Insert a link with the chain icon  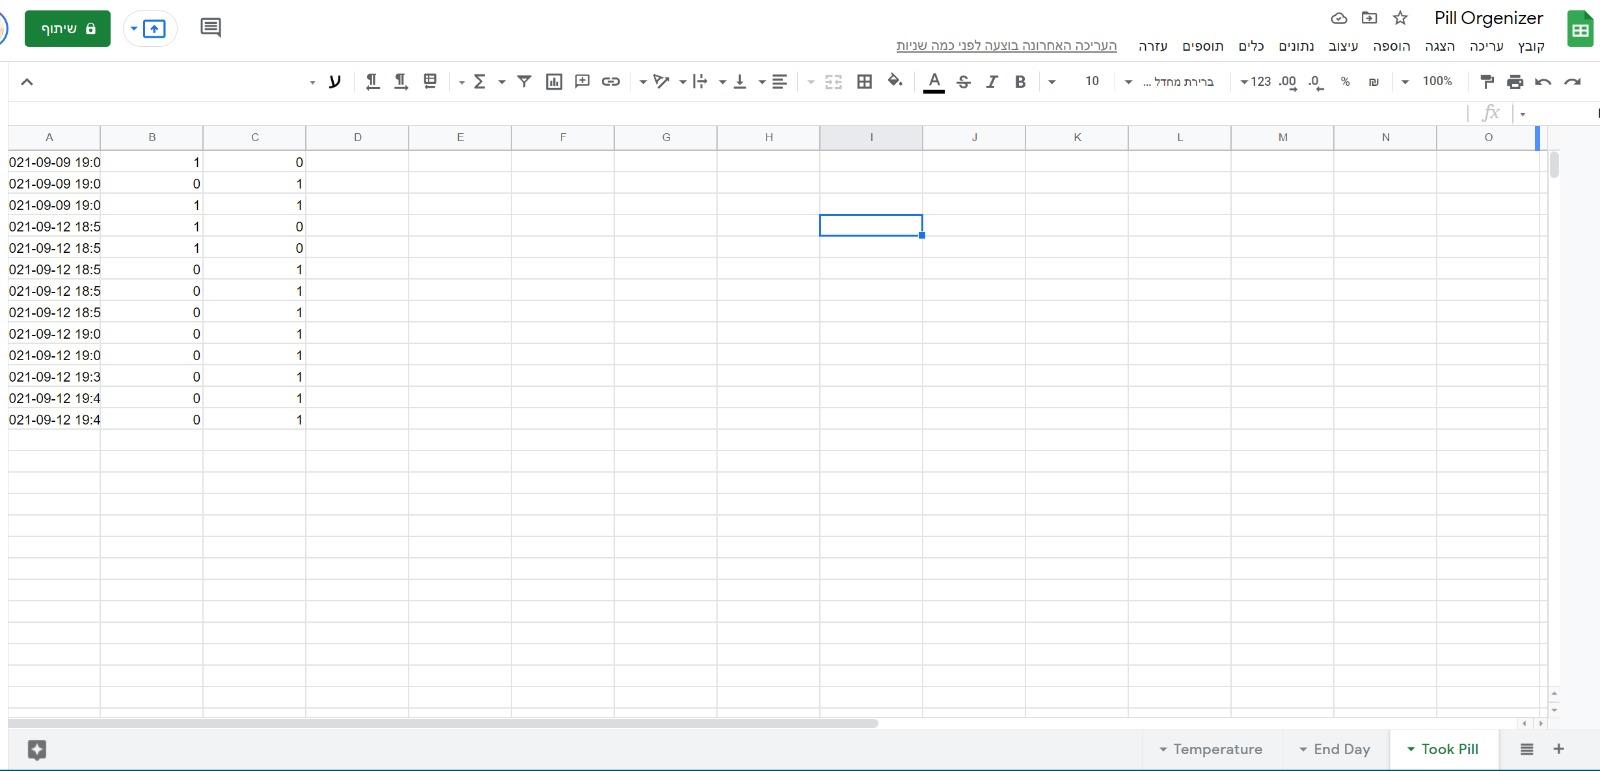pos(611,82)
